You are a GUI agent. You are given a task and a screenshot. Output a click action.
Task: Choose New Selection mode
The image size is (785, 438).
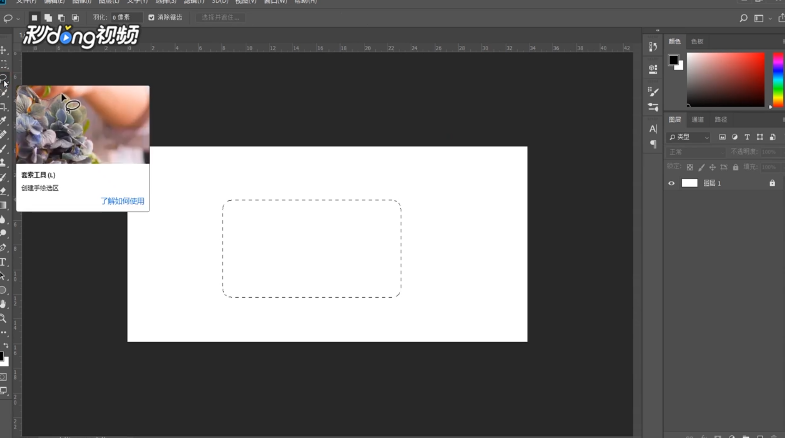(x=34, y=18)
